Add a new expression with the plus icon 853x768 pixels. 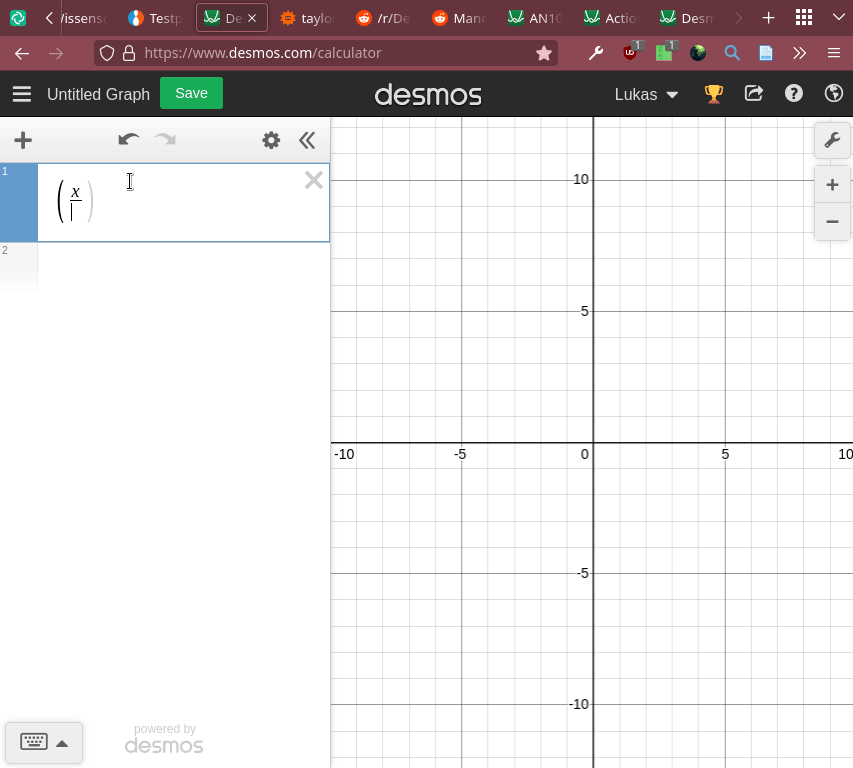click(x=22, y=140)
